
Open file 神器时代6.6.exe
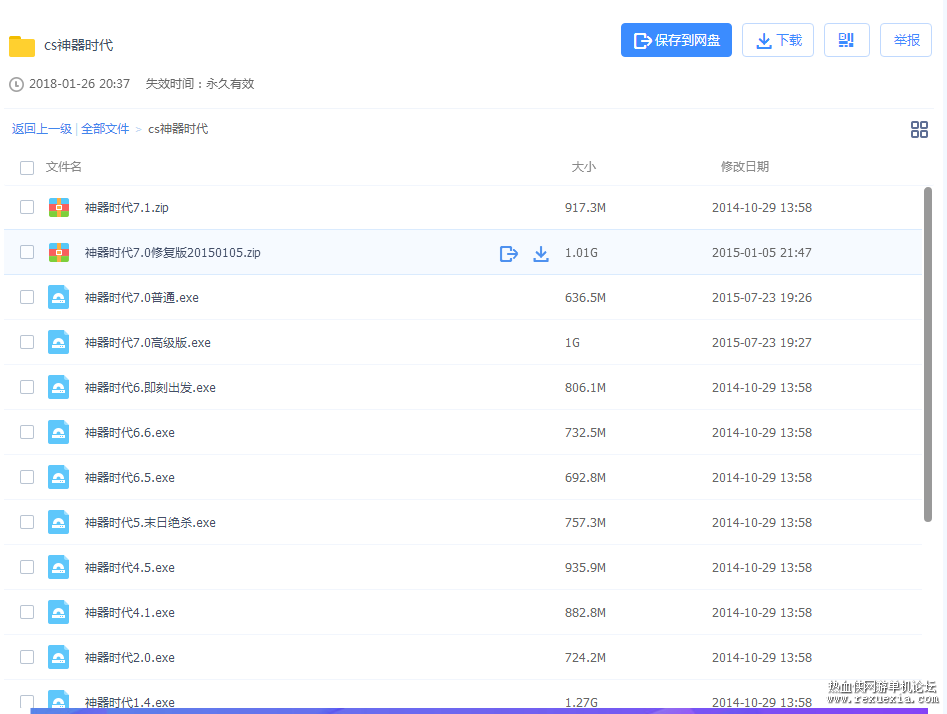129,433
